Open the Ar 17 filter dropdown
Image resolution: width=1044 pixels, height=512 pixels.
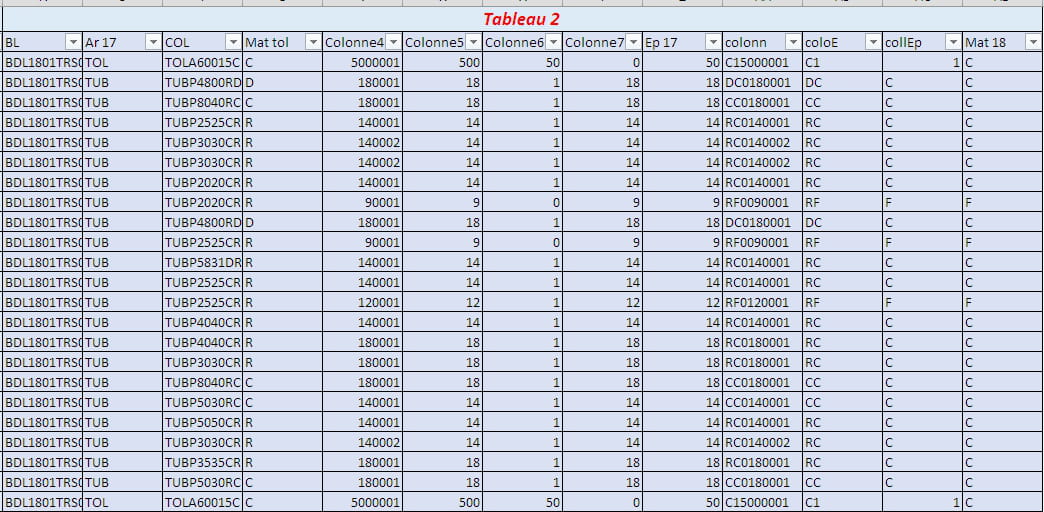[152, 42]
